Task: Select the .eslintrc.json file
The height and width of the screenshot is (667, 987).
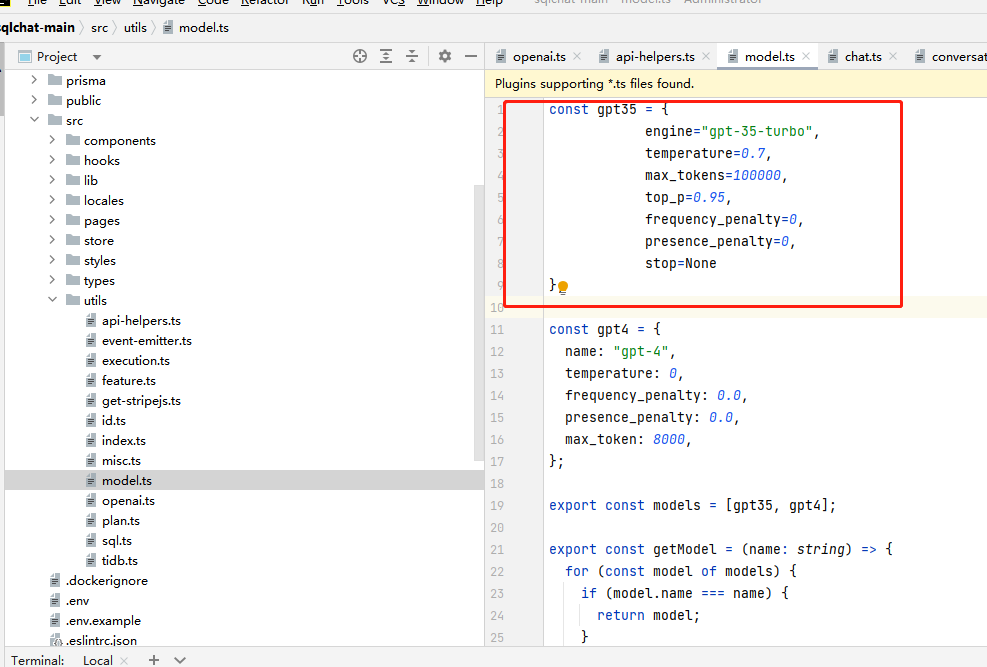Action: tap(101, 641)
